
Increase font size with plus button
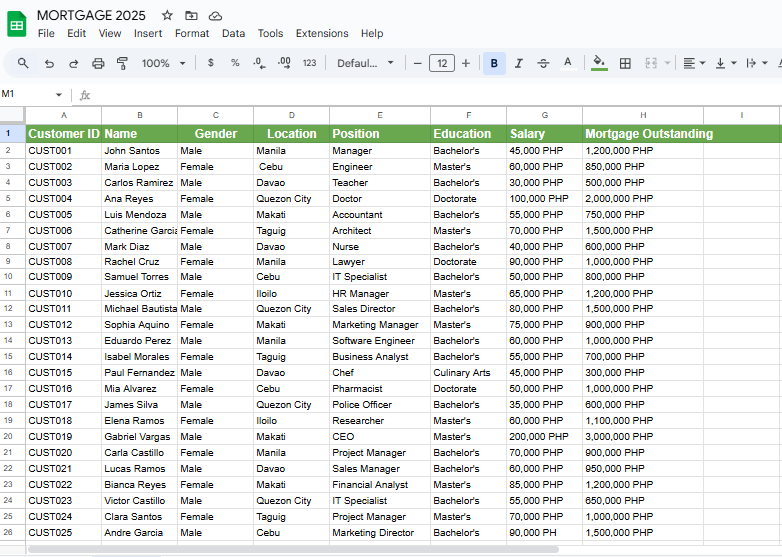(x=466, y=63)
